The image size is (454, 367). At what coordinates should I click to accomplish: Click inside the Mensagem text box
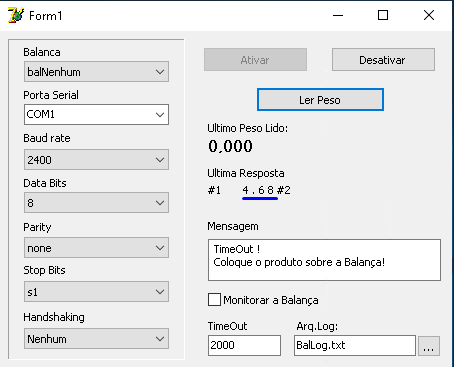click(x=324, y=260)
